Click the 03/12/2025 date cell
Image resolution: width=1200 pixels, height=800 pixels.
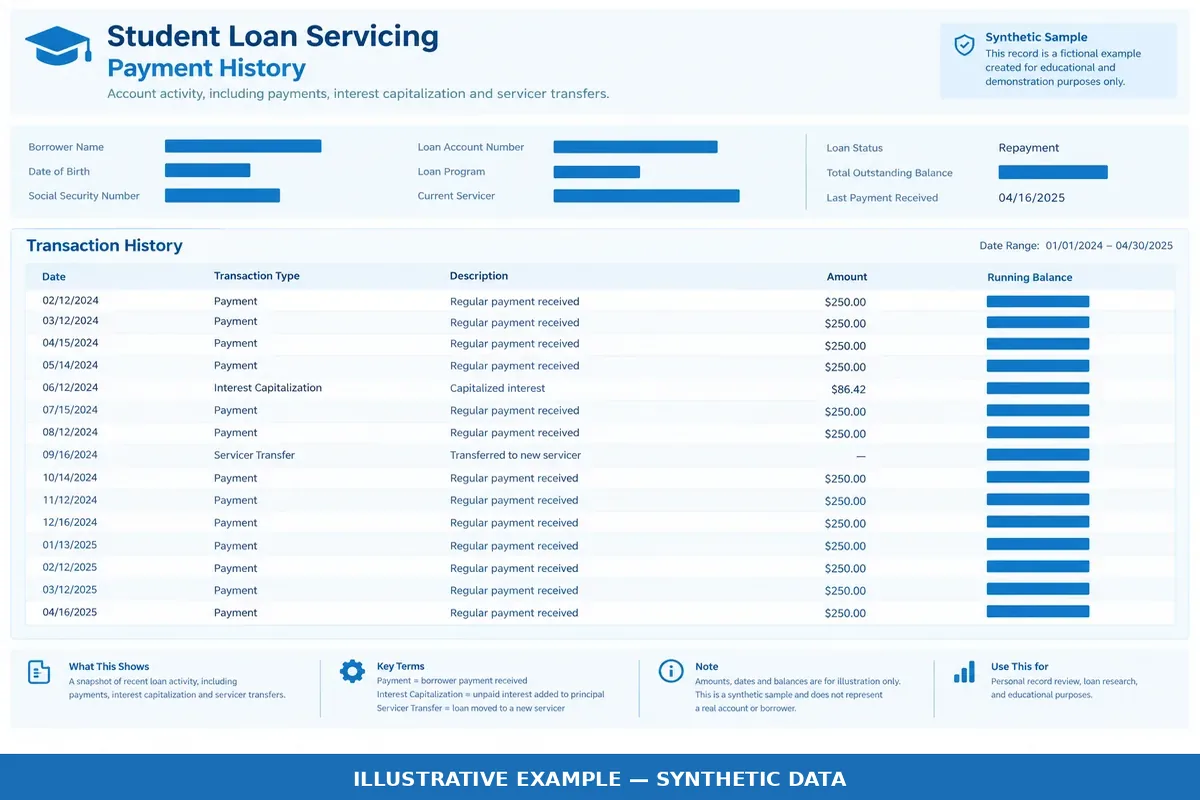pyautogui.click(x=70, y=590)
